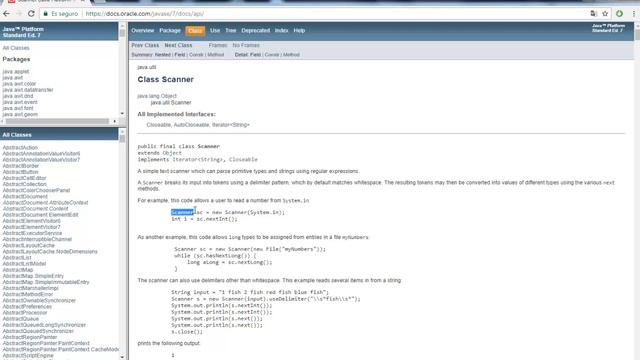
Task: Click the packages frame horizontal scrollbar right arrow
Action: tap(114, 121)
